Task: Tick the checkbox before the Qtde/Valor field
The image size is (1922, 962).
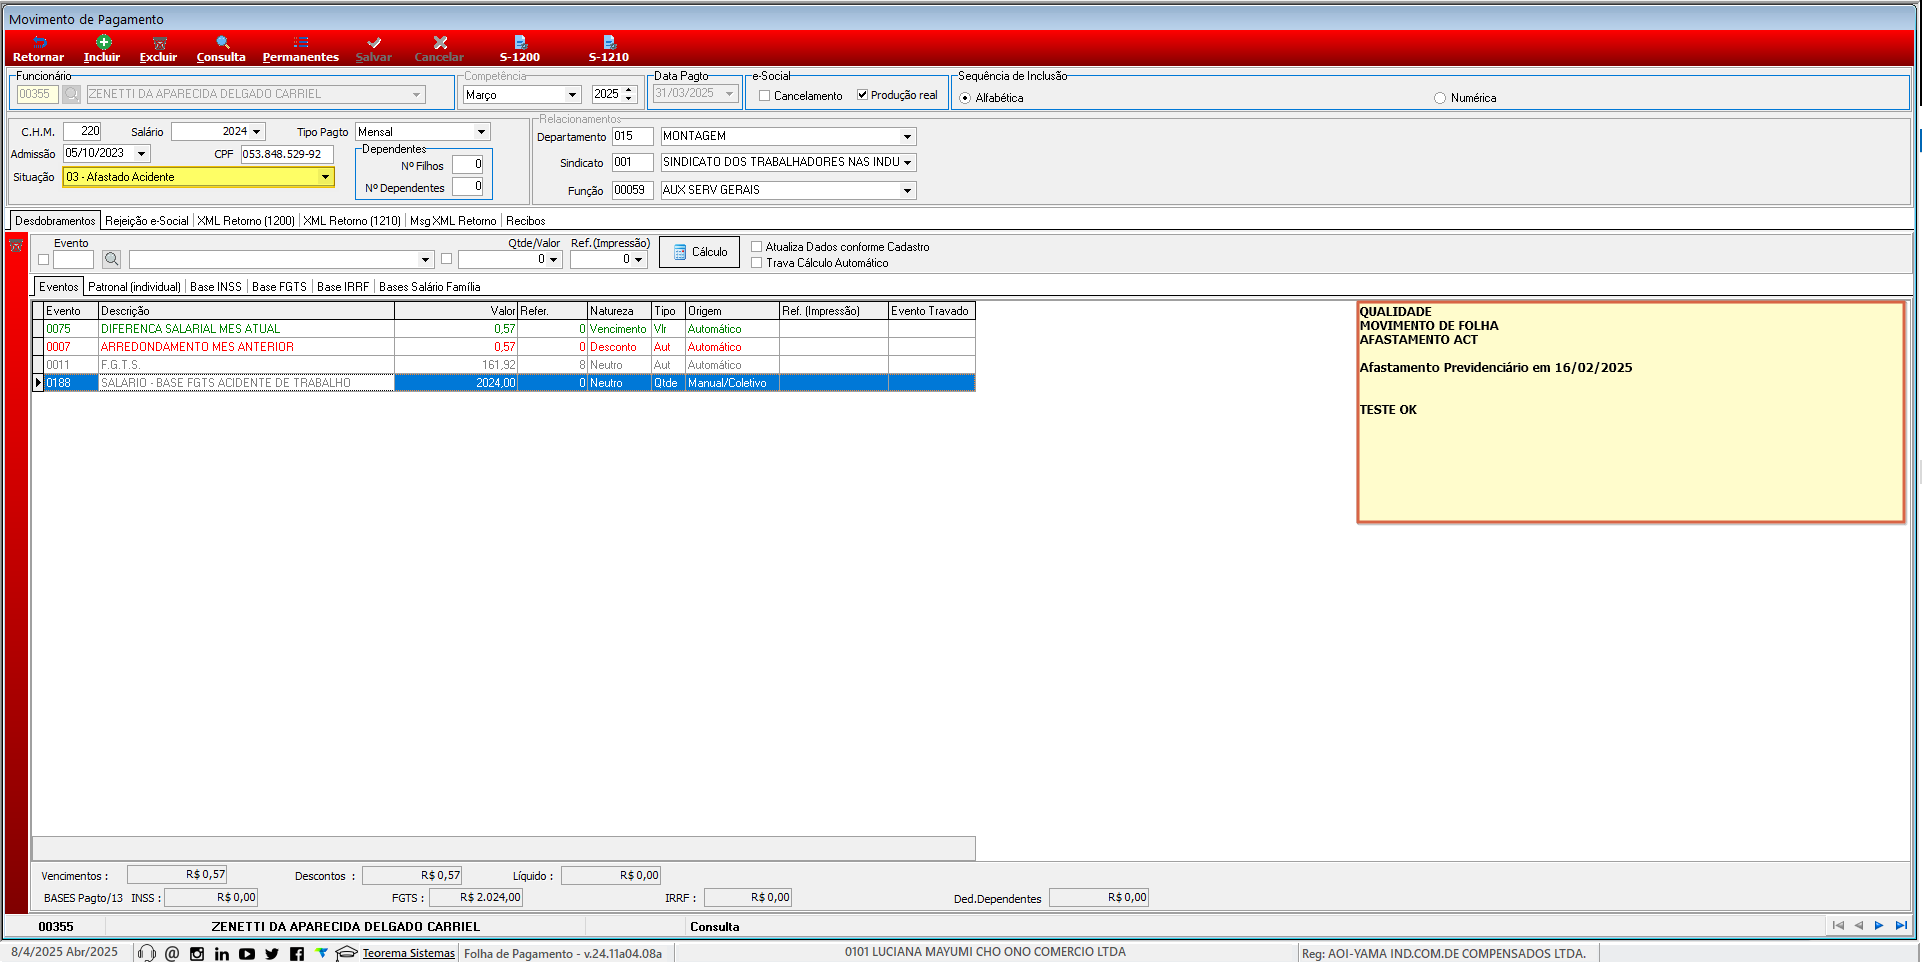Action: click(x=447, y=259)
